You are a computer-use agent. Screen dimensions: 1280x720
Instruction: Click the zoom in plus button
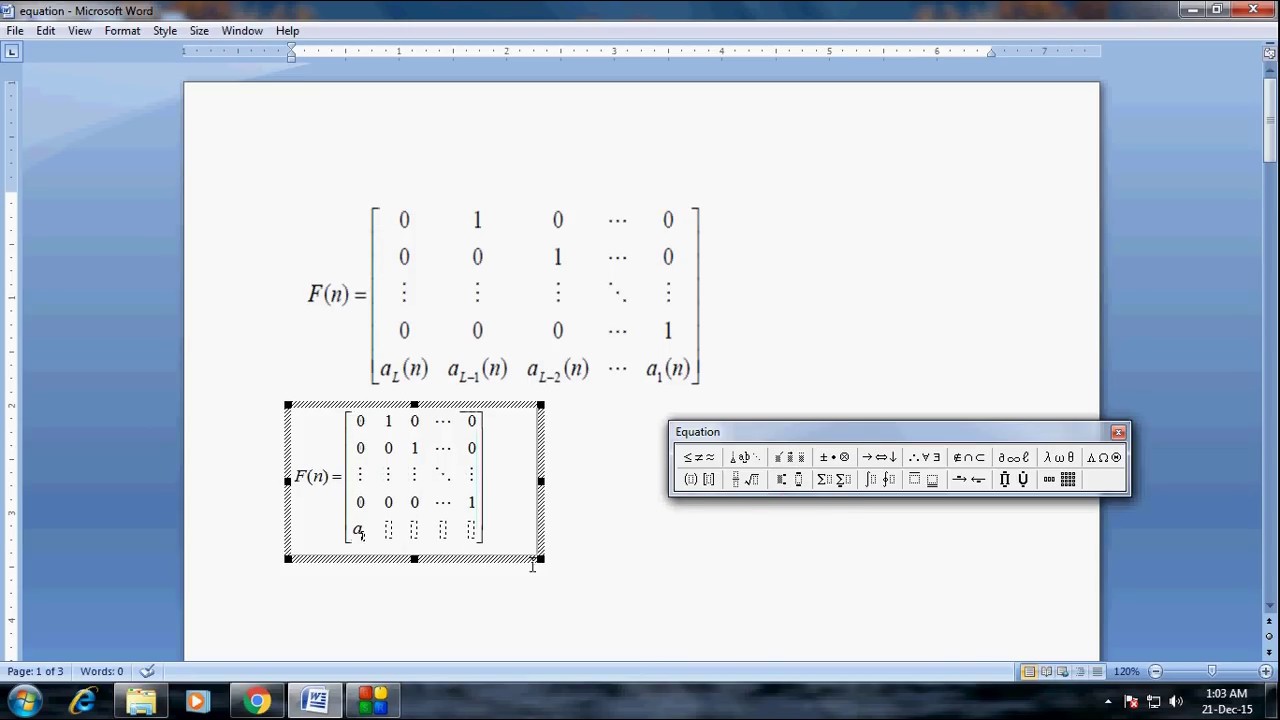pyautogui.click(x=1266, y=672)
